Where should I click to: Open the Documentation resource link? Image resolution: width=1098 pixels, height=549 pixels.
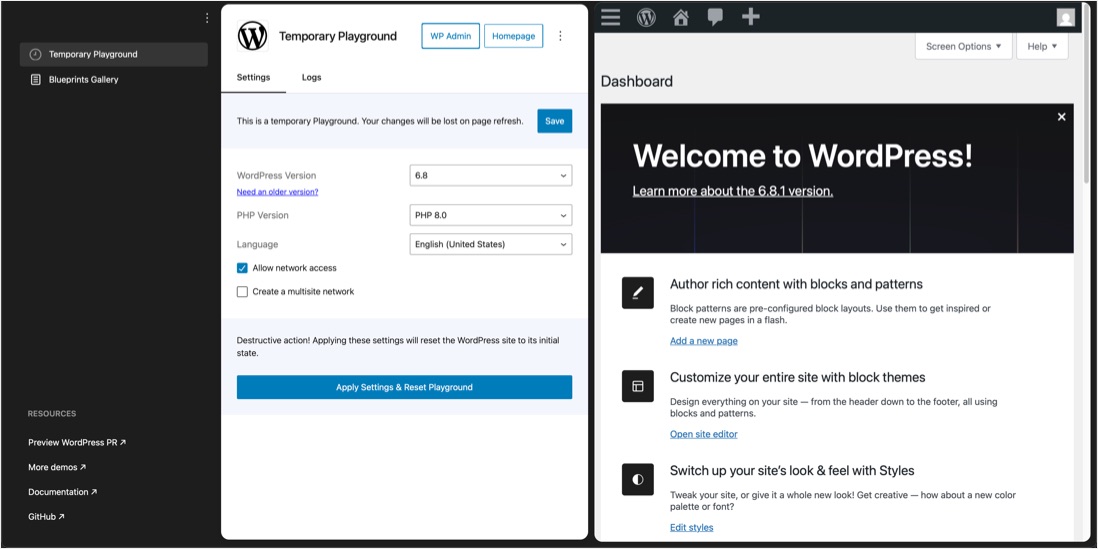(62, 492)
